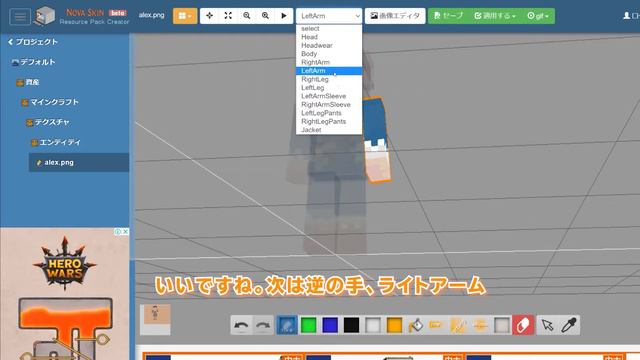Expand the 資産 folder
Image resolution: width=640 pixels, height=360 pixels.
[x=28, y=82]
